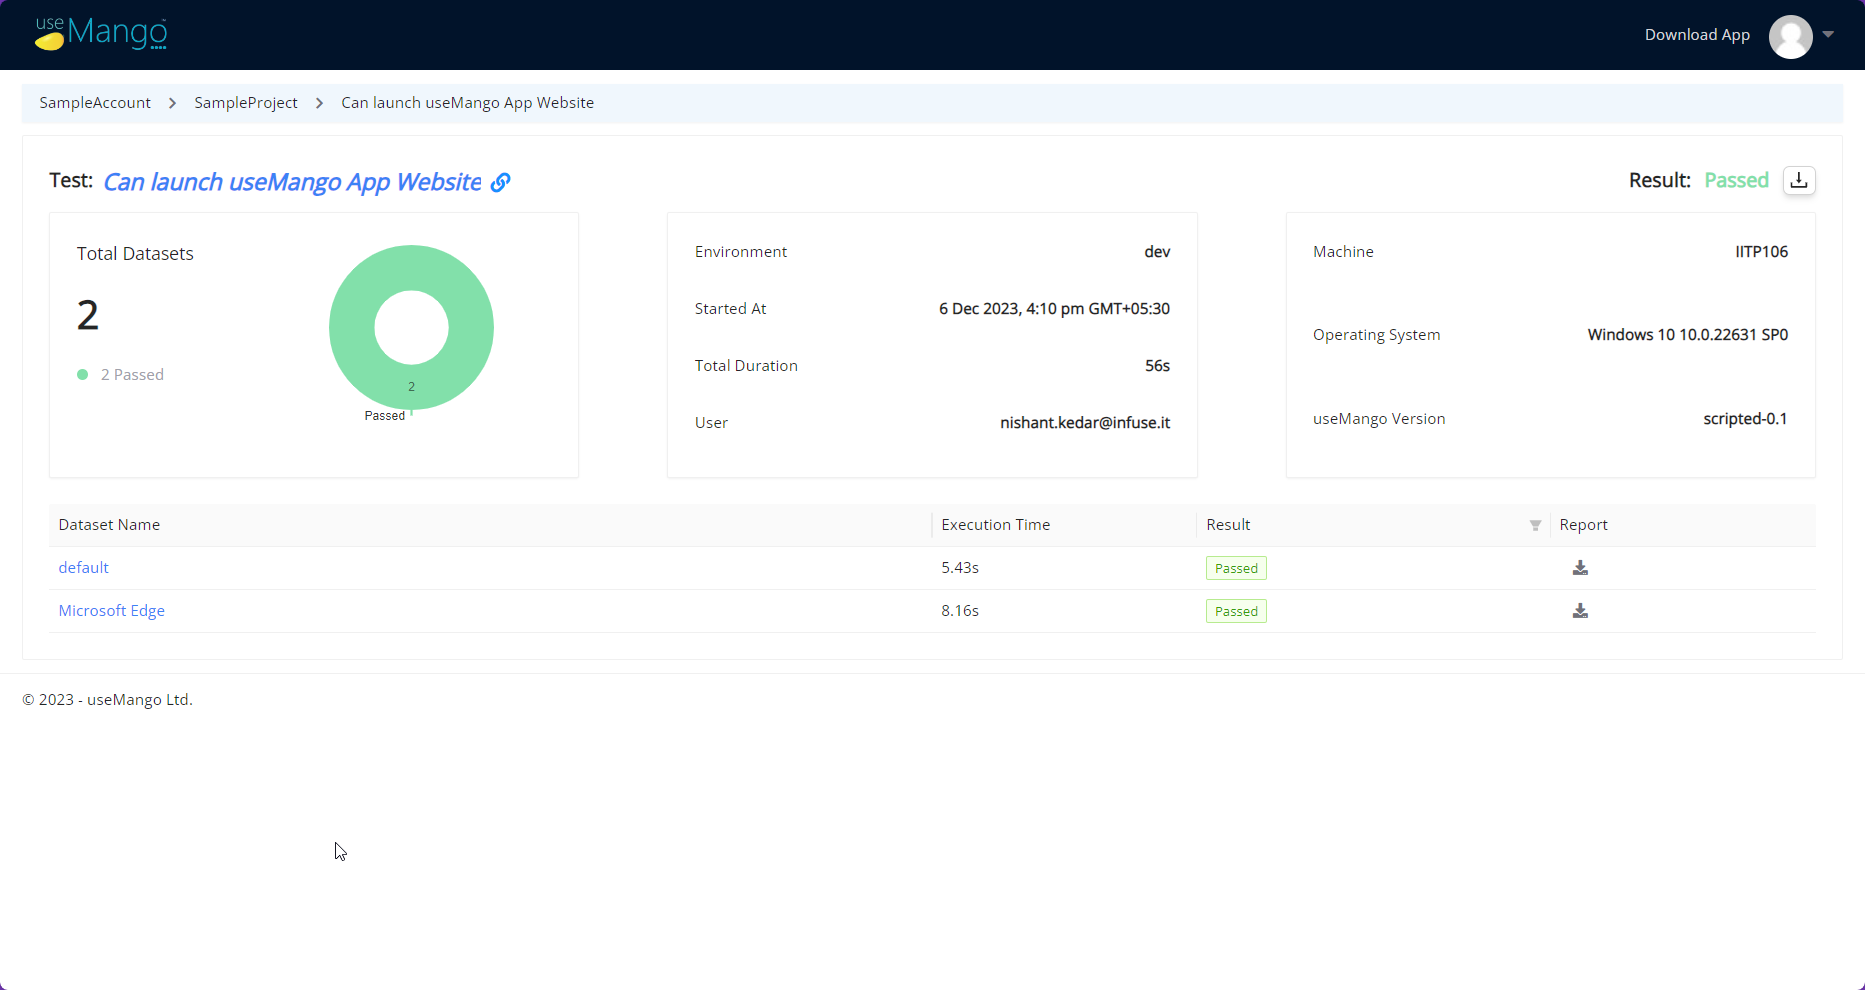Image resolution: width=1865 pixels, height=990 pixels.
Task: Select the total duration 56s
Action: (x=1157, y=366)
